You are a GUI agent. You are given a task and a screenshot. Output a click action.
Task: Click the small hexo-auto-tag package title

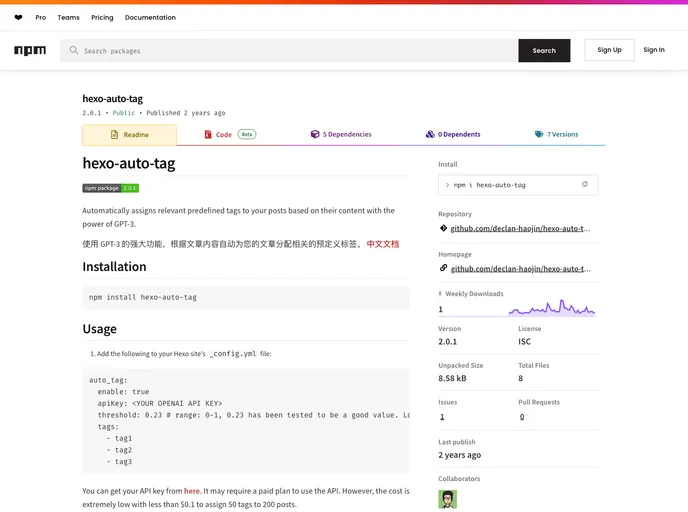113,99
